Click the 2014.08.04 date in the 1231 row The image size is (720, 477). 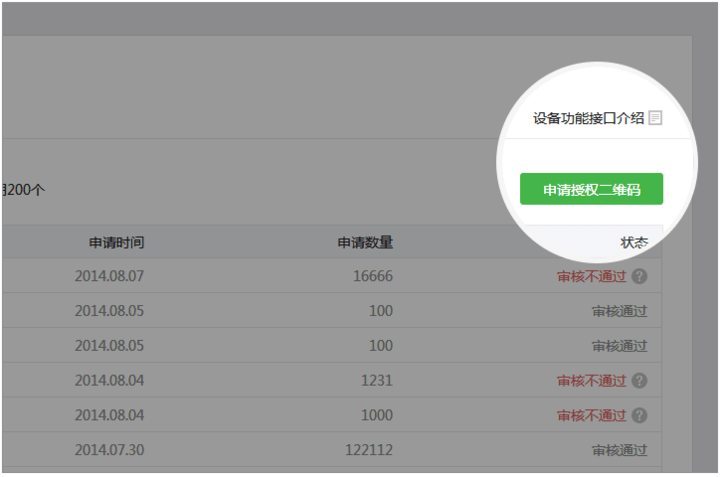(x=110, y=381)
